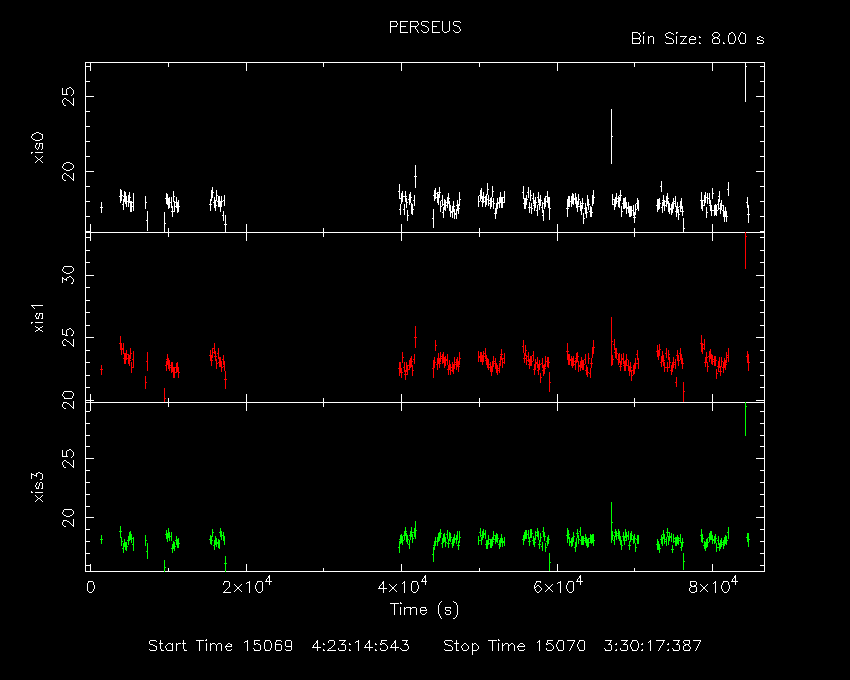Click the red xis1 spike near 6.7×10⁴ s
Screen dimensions: 850x680
[611, 341]
